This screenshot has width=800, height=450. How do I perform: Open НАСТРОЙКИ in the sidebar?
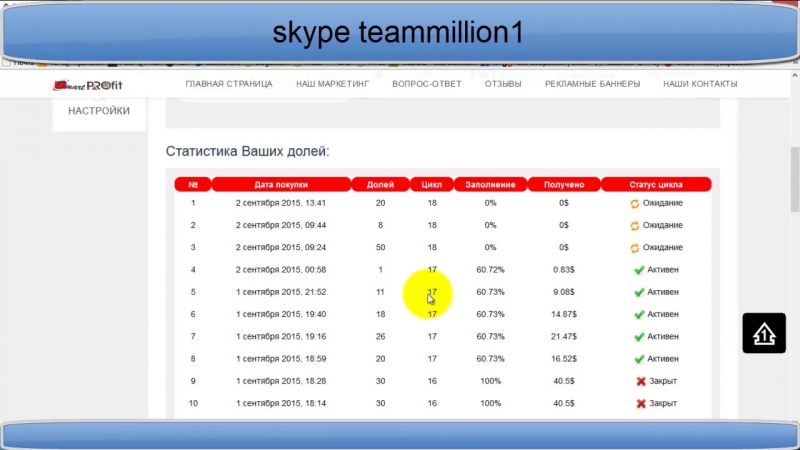coord(99,111)
